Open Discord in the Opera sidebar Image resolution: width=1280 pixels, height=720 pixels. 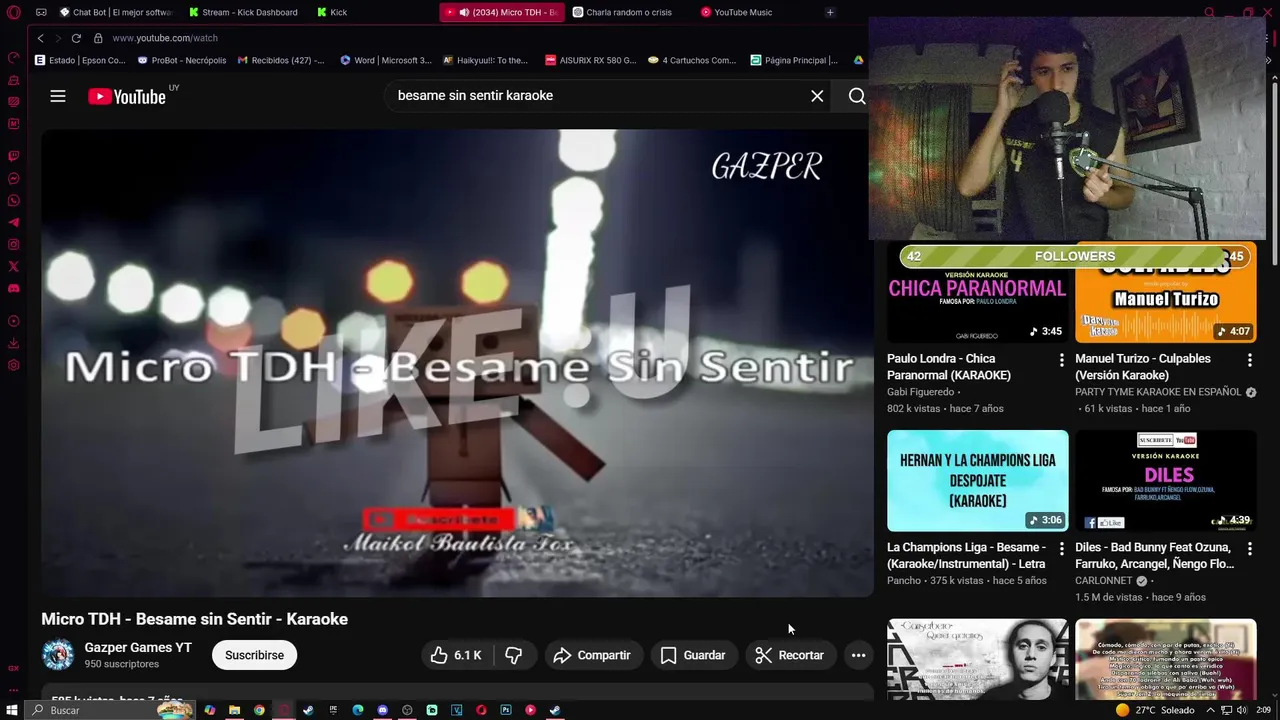tap(13, 289)
